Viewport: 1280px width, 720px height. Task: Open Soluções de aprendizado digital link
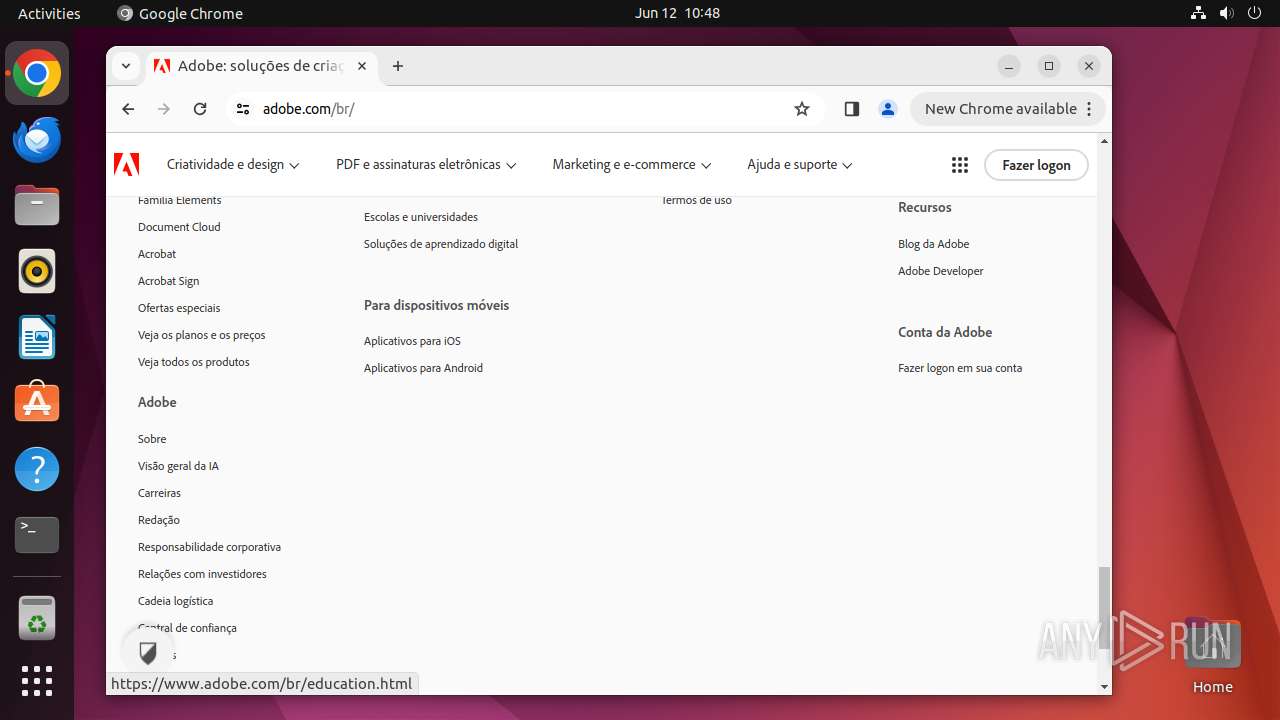tap(441, 244)
